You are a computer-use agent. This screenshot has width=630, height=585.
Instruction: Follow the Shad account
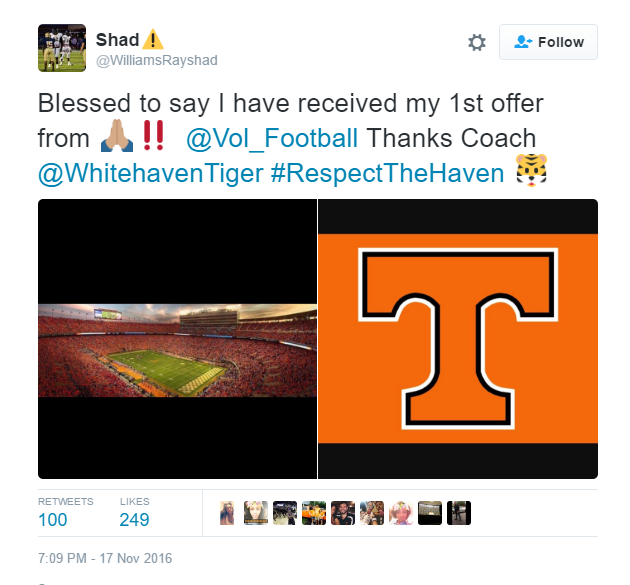point(548,42)
